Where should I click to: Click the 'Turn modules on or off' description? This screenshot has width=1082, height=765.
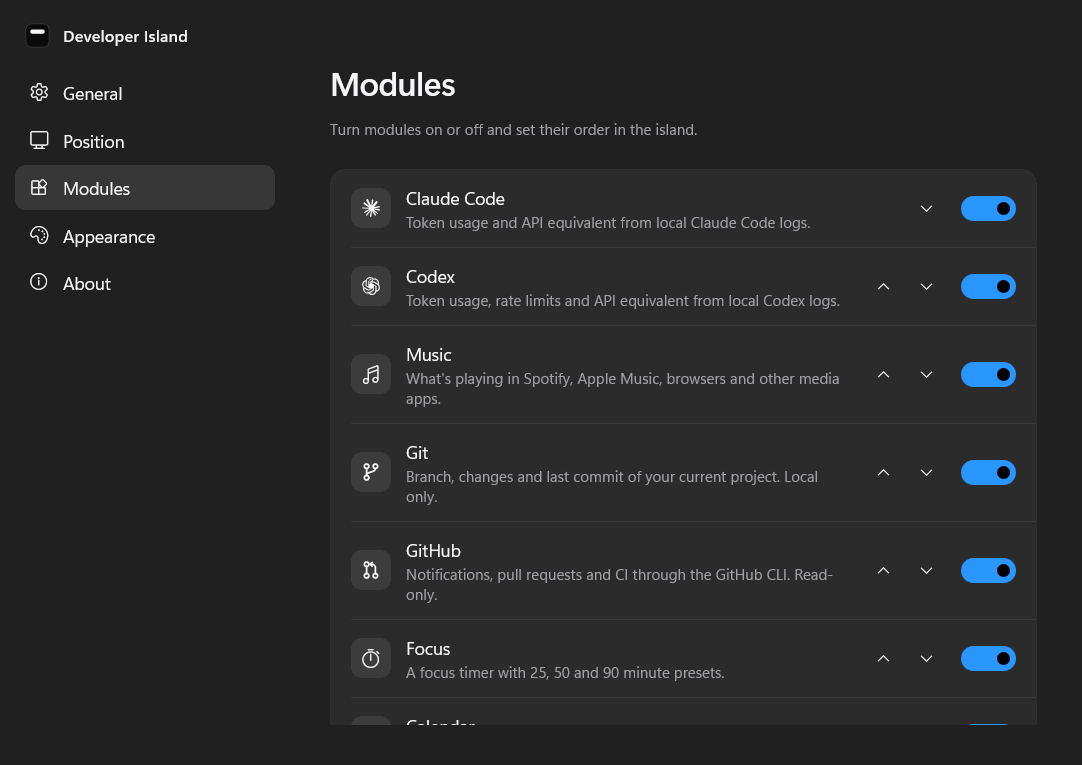coord(513,130)
